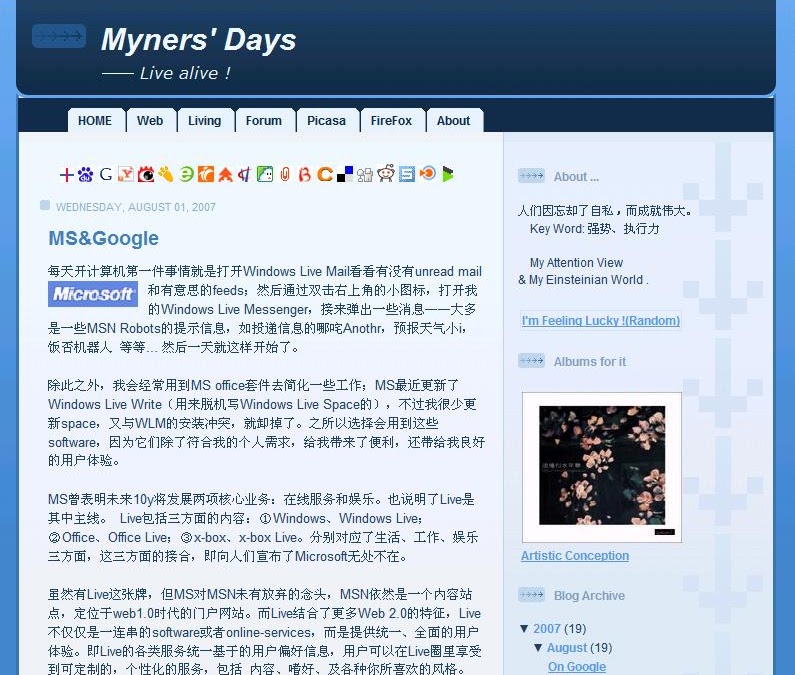Click the WEDNESDAY, AUGUST 01, 2007 date
Viewport: 795px width, 675px height.
click(x=136, y=207)
